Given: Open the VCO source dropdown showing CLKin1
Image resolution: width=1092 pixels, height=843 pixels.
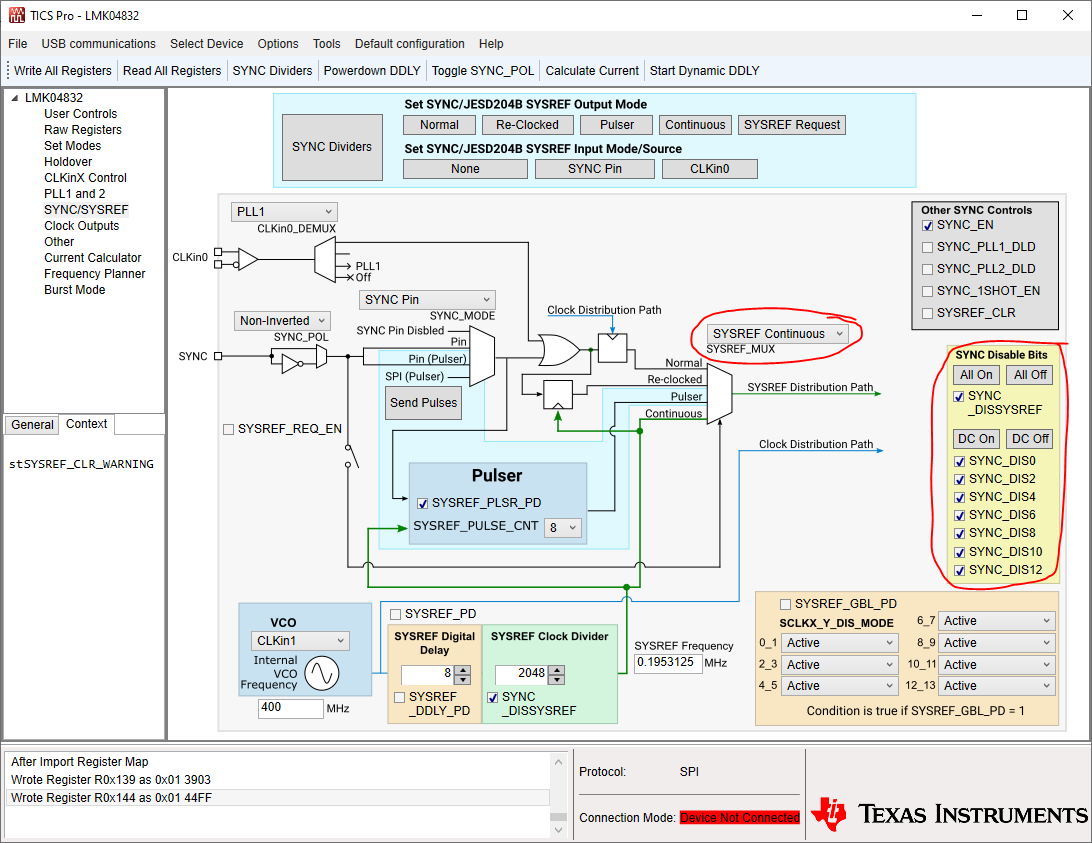Looking at the screenshot, I should 300,641.
